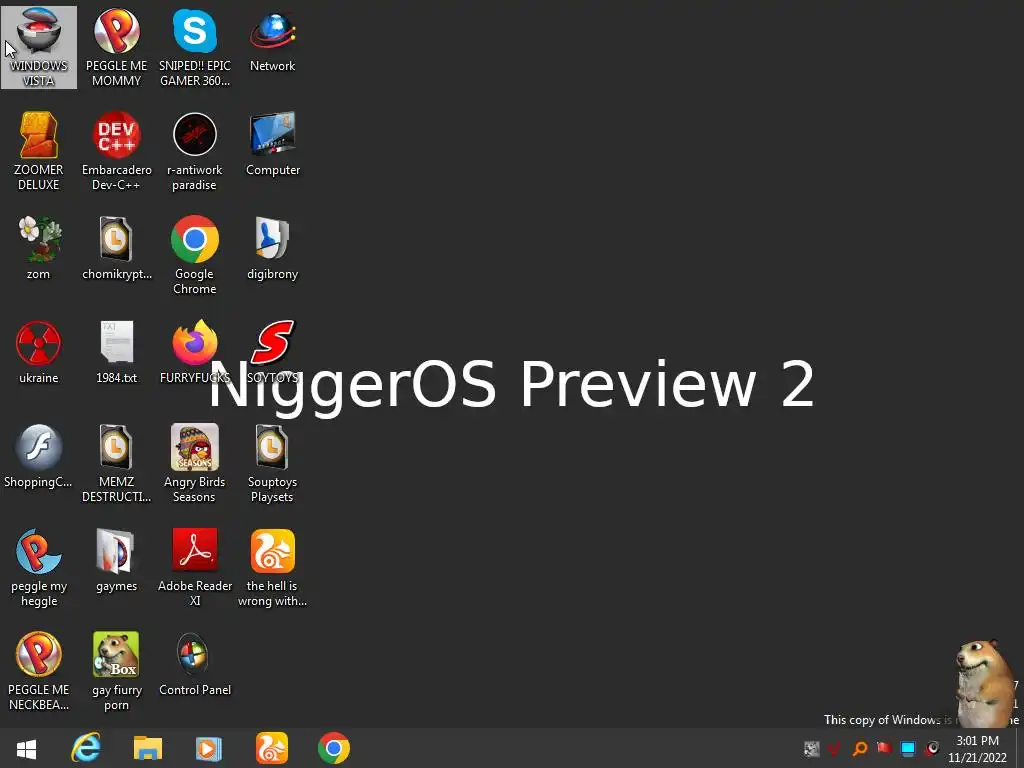Launch Internet Explorer from the taskbar
The height and width of the screenshot is (768, 1024).
coord(86,748)
